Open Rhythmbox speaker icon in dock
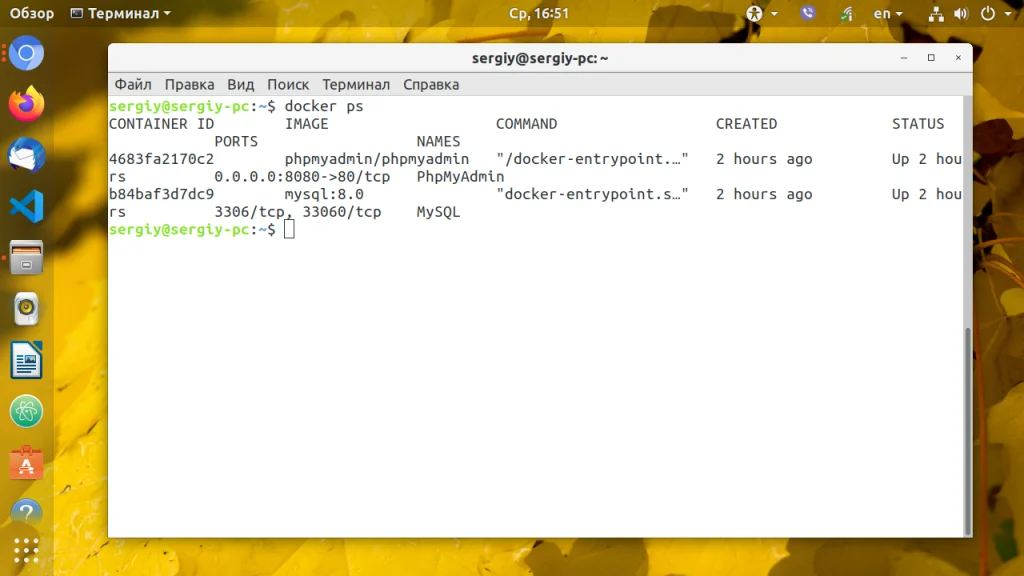This screenshot has width=1024, height=576. tap(26, 309)
